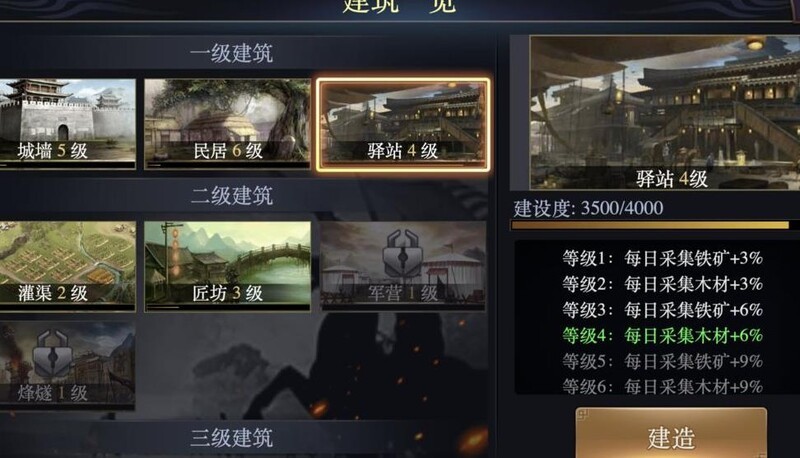
Task: Select the 一级建筑 section header
Action: coord(232,54)
